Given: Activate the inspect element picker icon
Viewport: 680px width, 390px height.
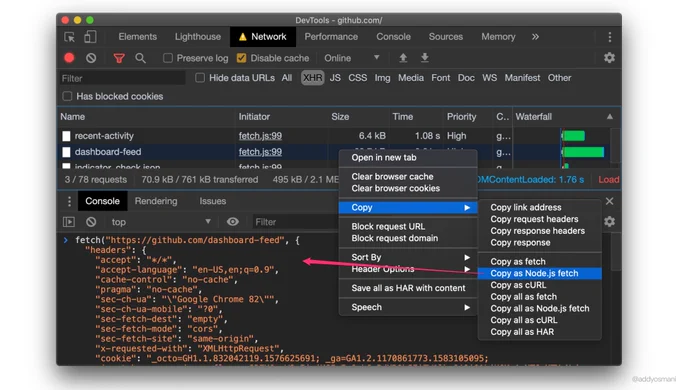Looking at the screenshot, I should [x=69, y=37].
